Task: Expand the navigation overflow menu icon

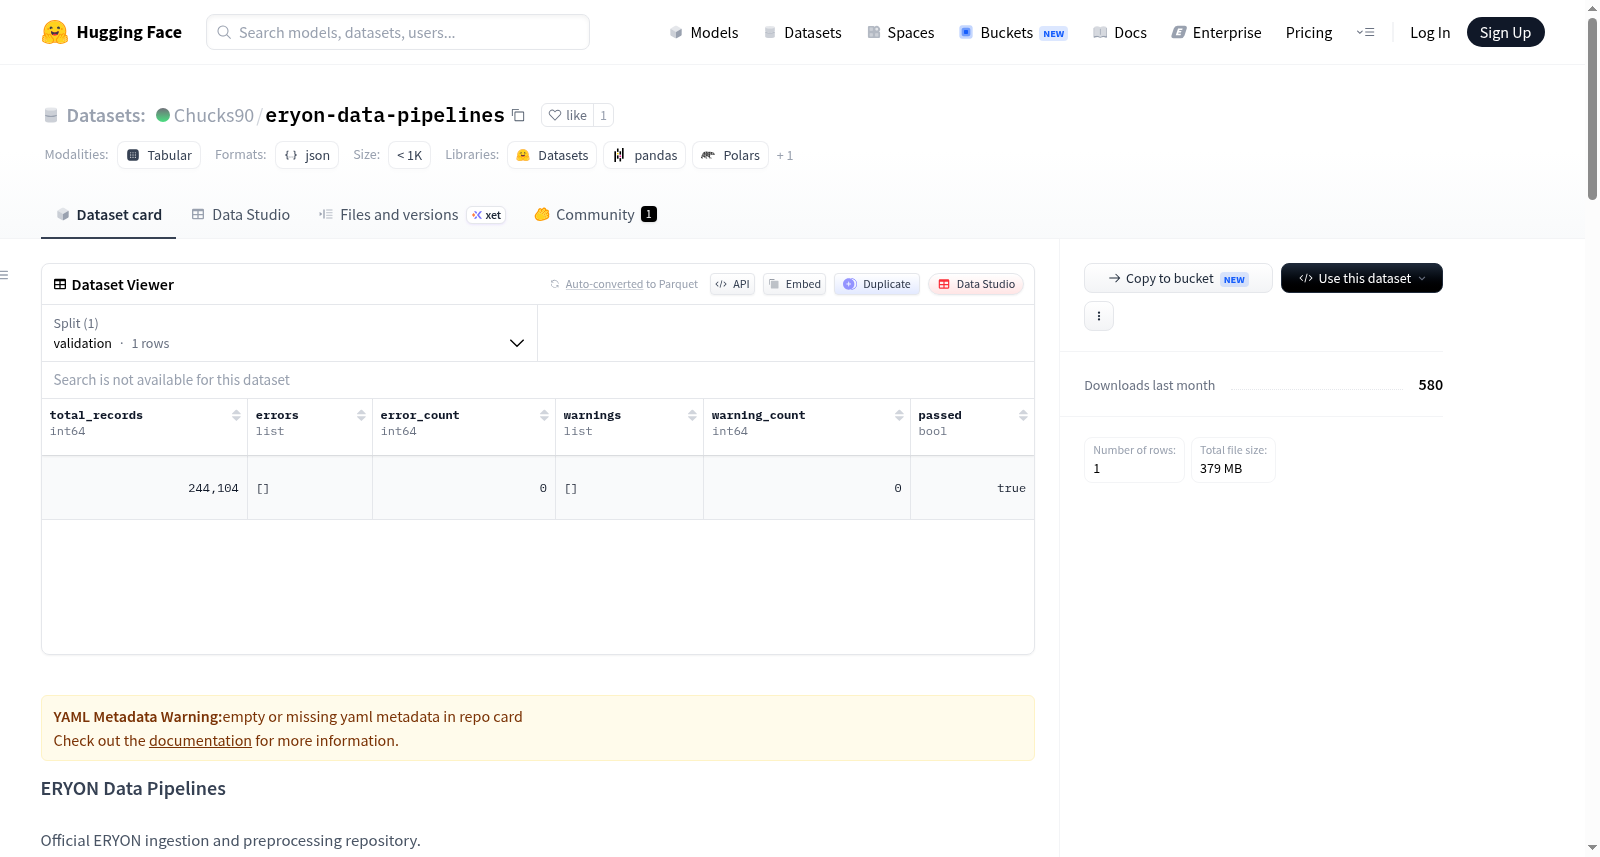Action: click(x=1365, y=32)
